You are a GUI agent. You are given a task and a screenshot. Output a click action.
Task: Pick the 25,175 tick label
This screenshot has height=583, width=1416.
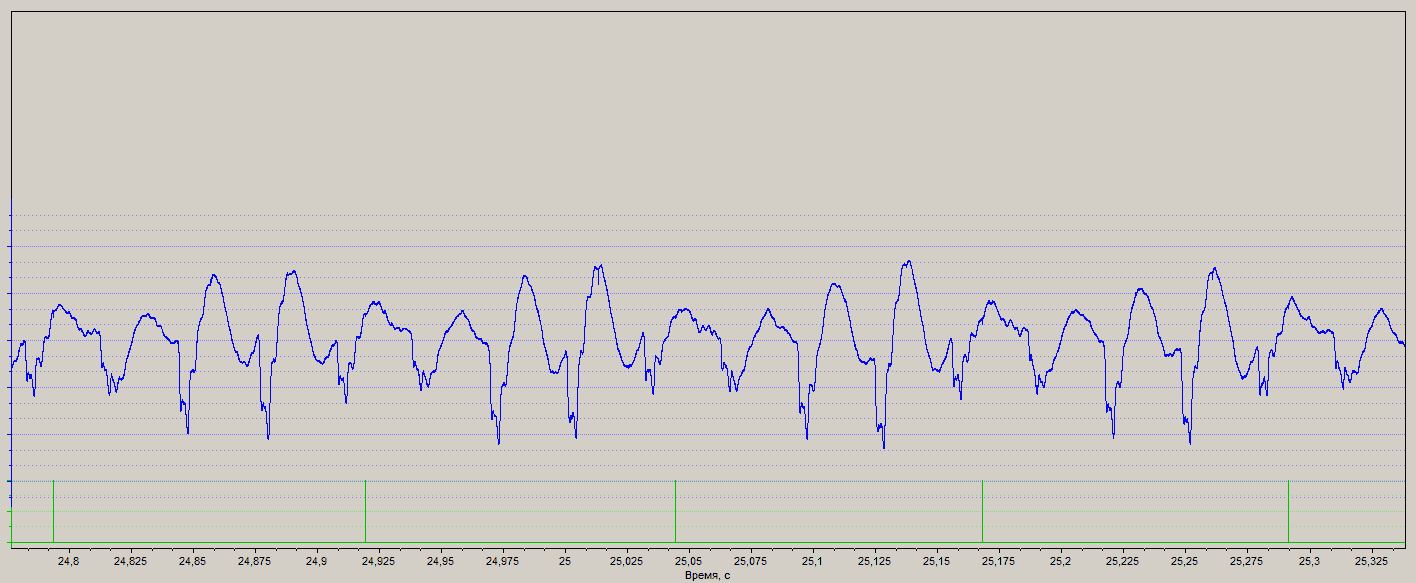click(999, 561)
